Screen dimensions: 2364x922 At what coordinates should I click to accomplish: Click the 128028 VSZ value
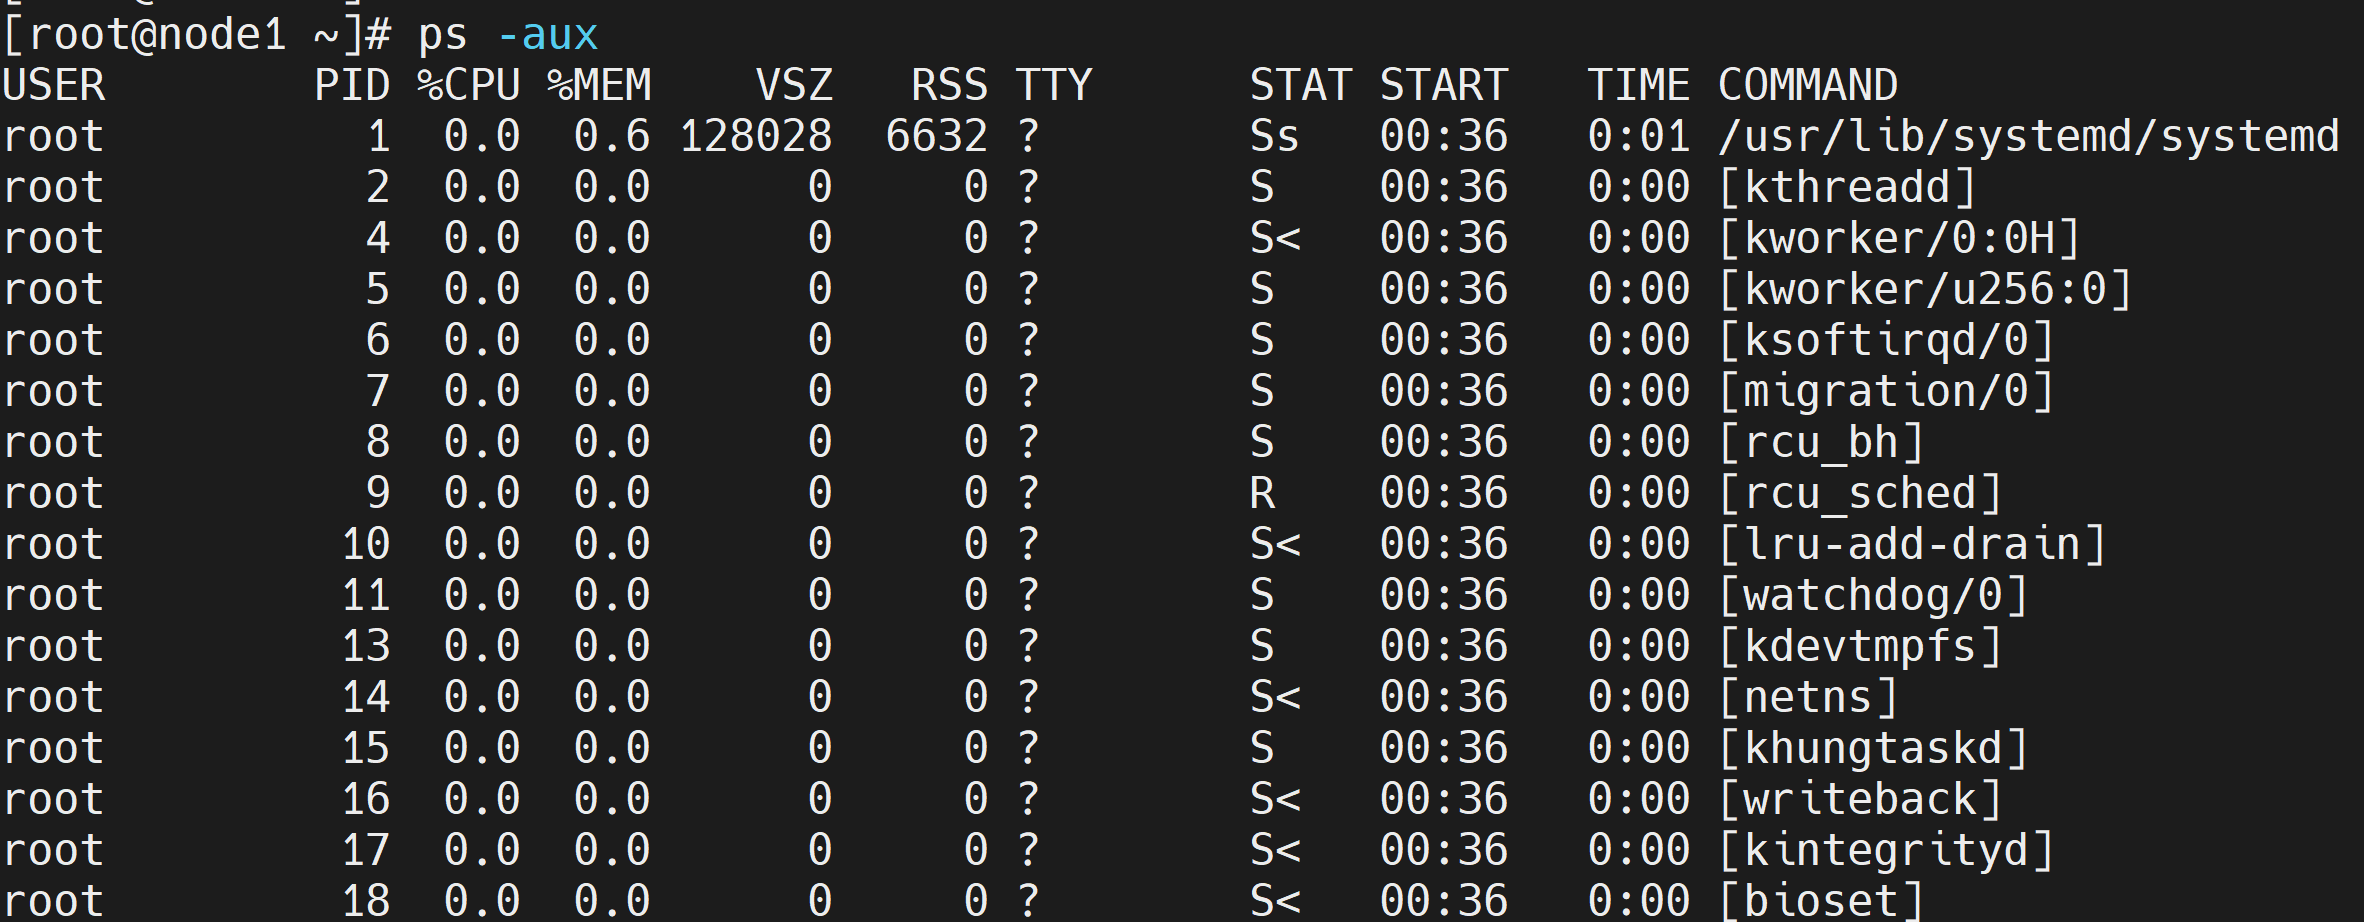tap(755, 137)
